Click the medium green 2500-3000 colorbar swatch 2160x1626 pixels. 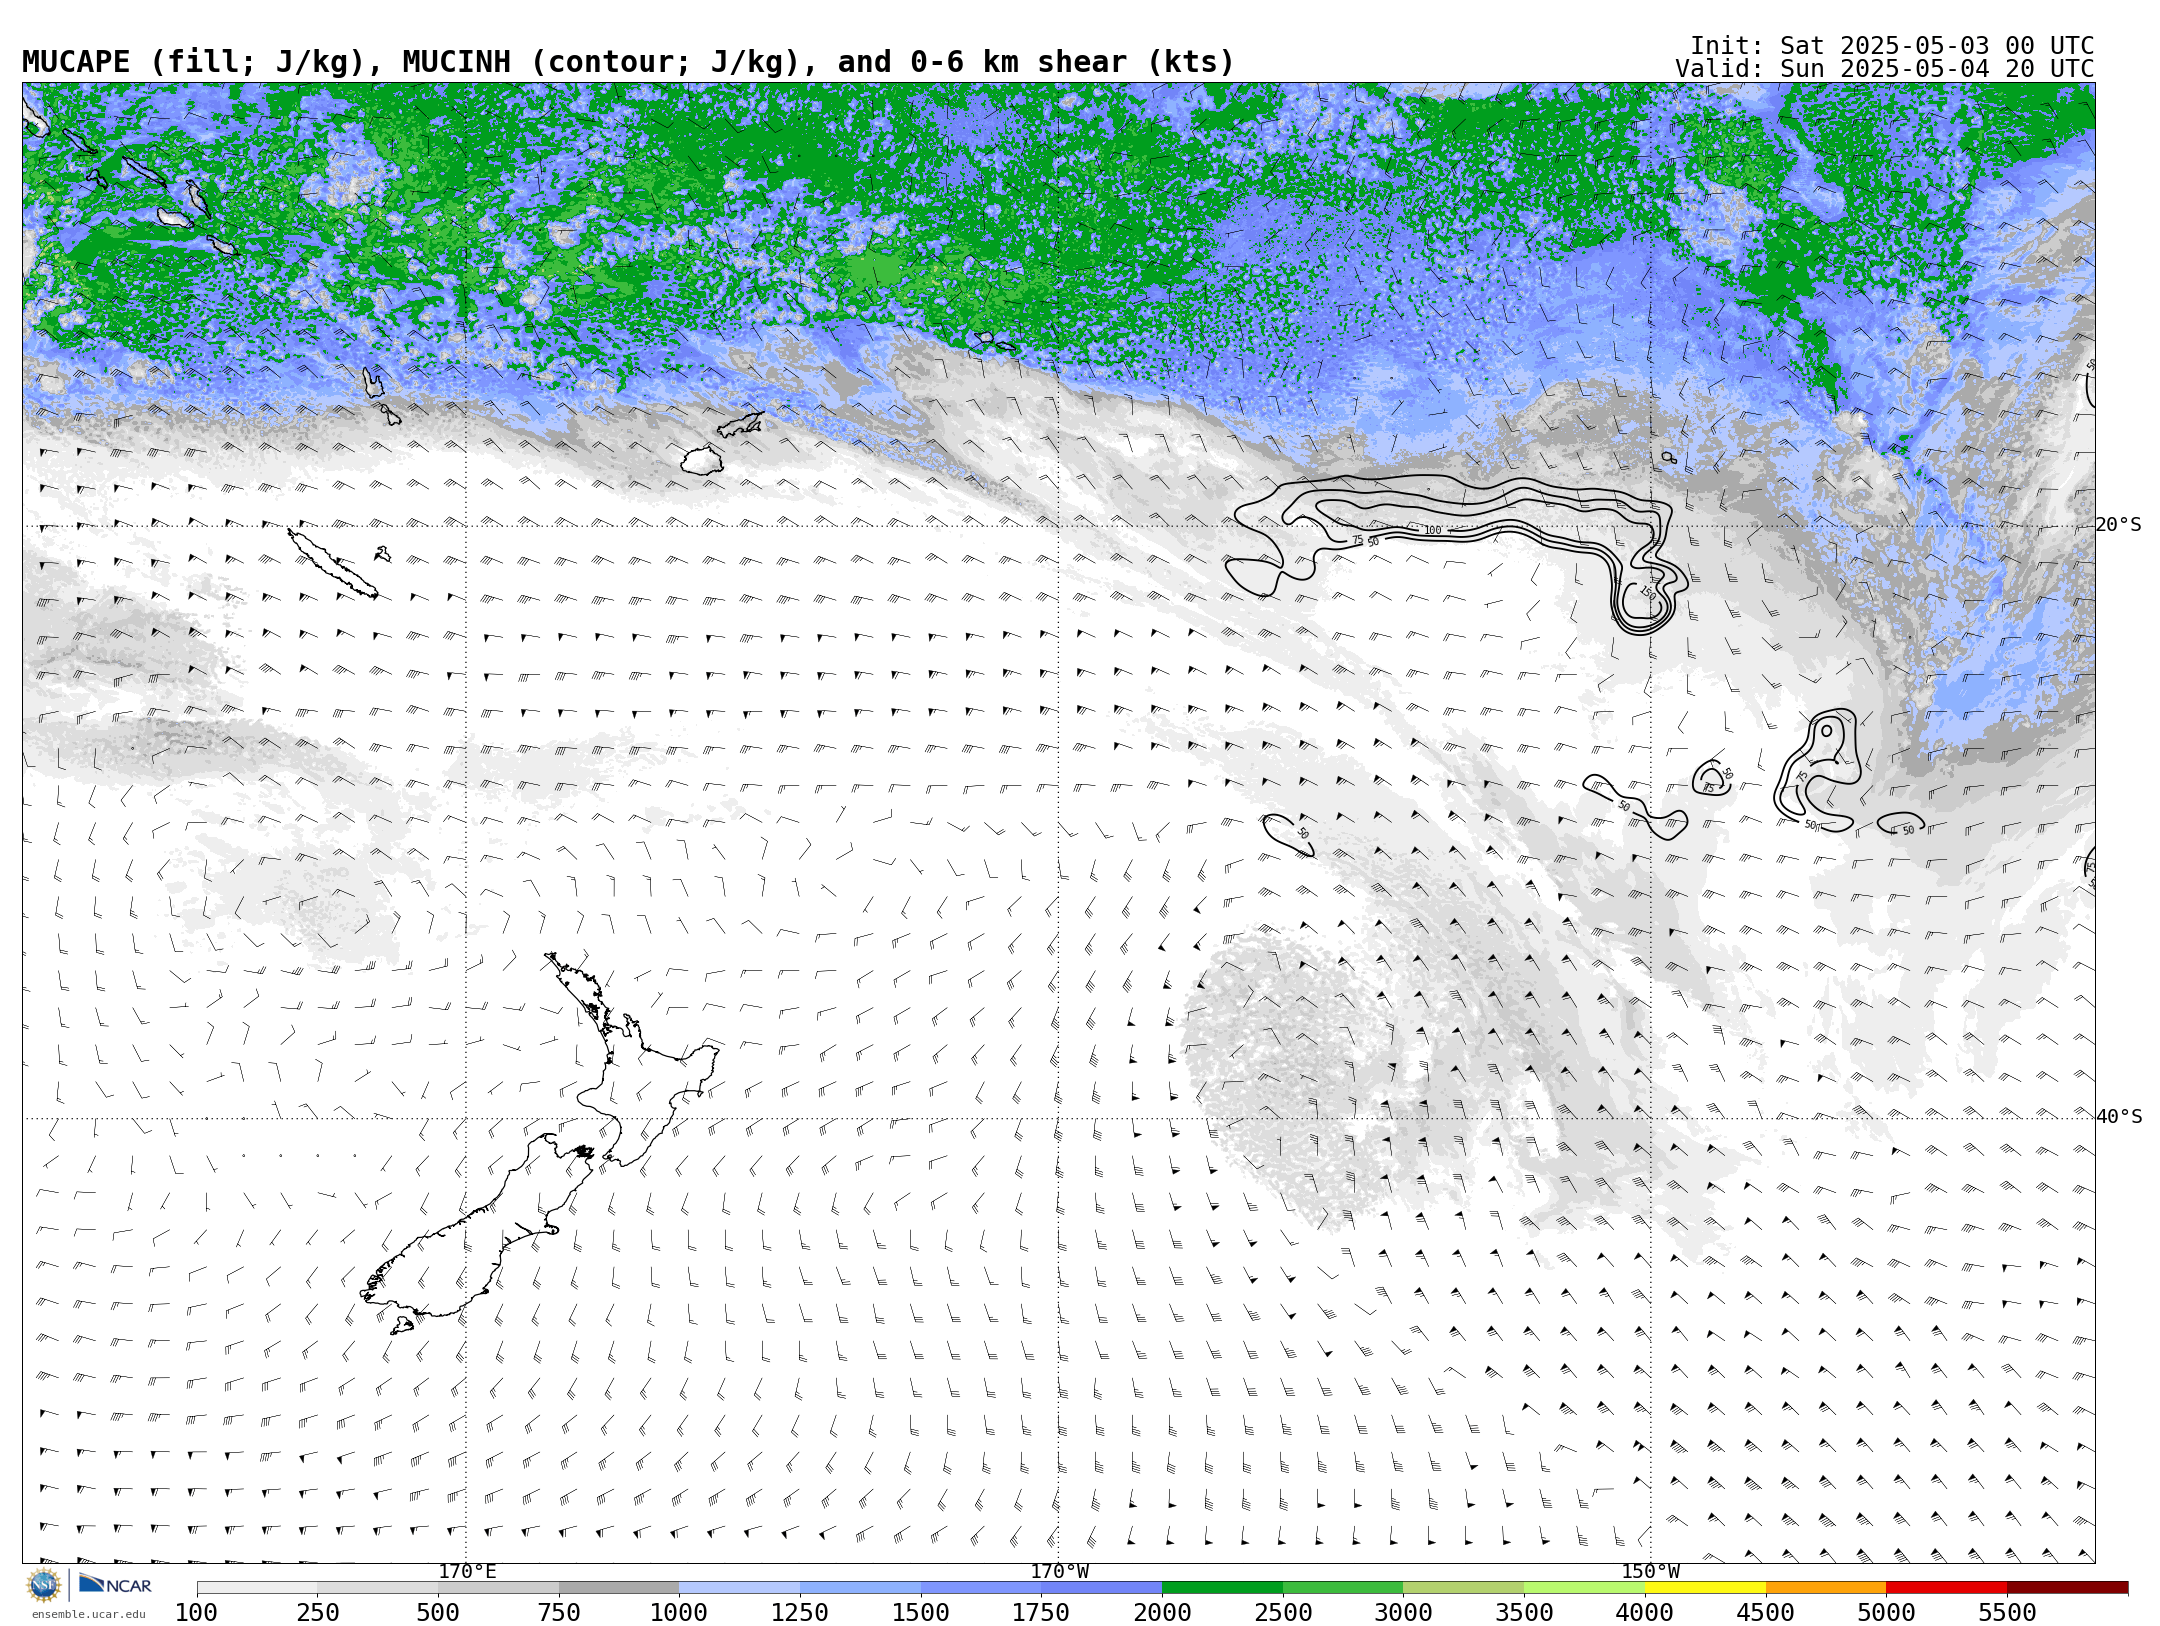click(1343, 1588)
